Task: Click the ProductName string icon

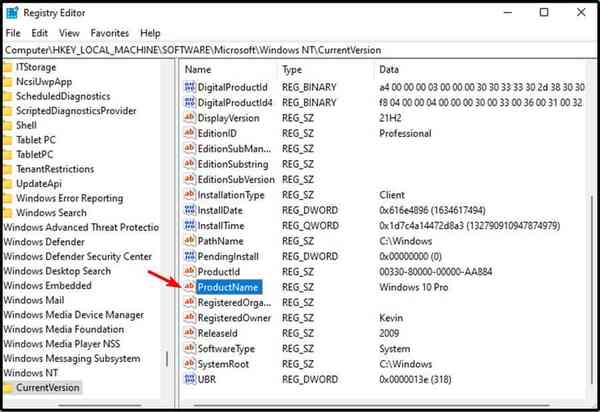Action: [x=190, y=287]
